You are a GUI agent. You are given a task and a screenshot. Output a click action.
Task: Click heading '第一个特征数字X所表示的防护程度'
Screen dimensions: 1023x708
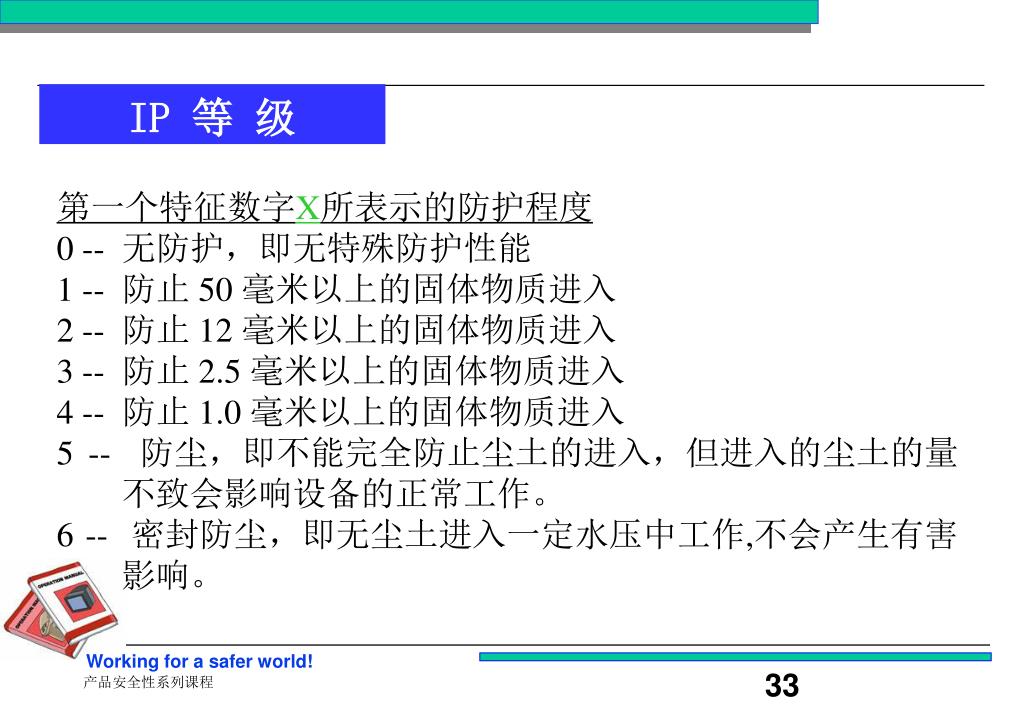point(324,208)
